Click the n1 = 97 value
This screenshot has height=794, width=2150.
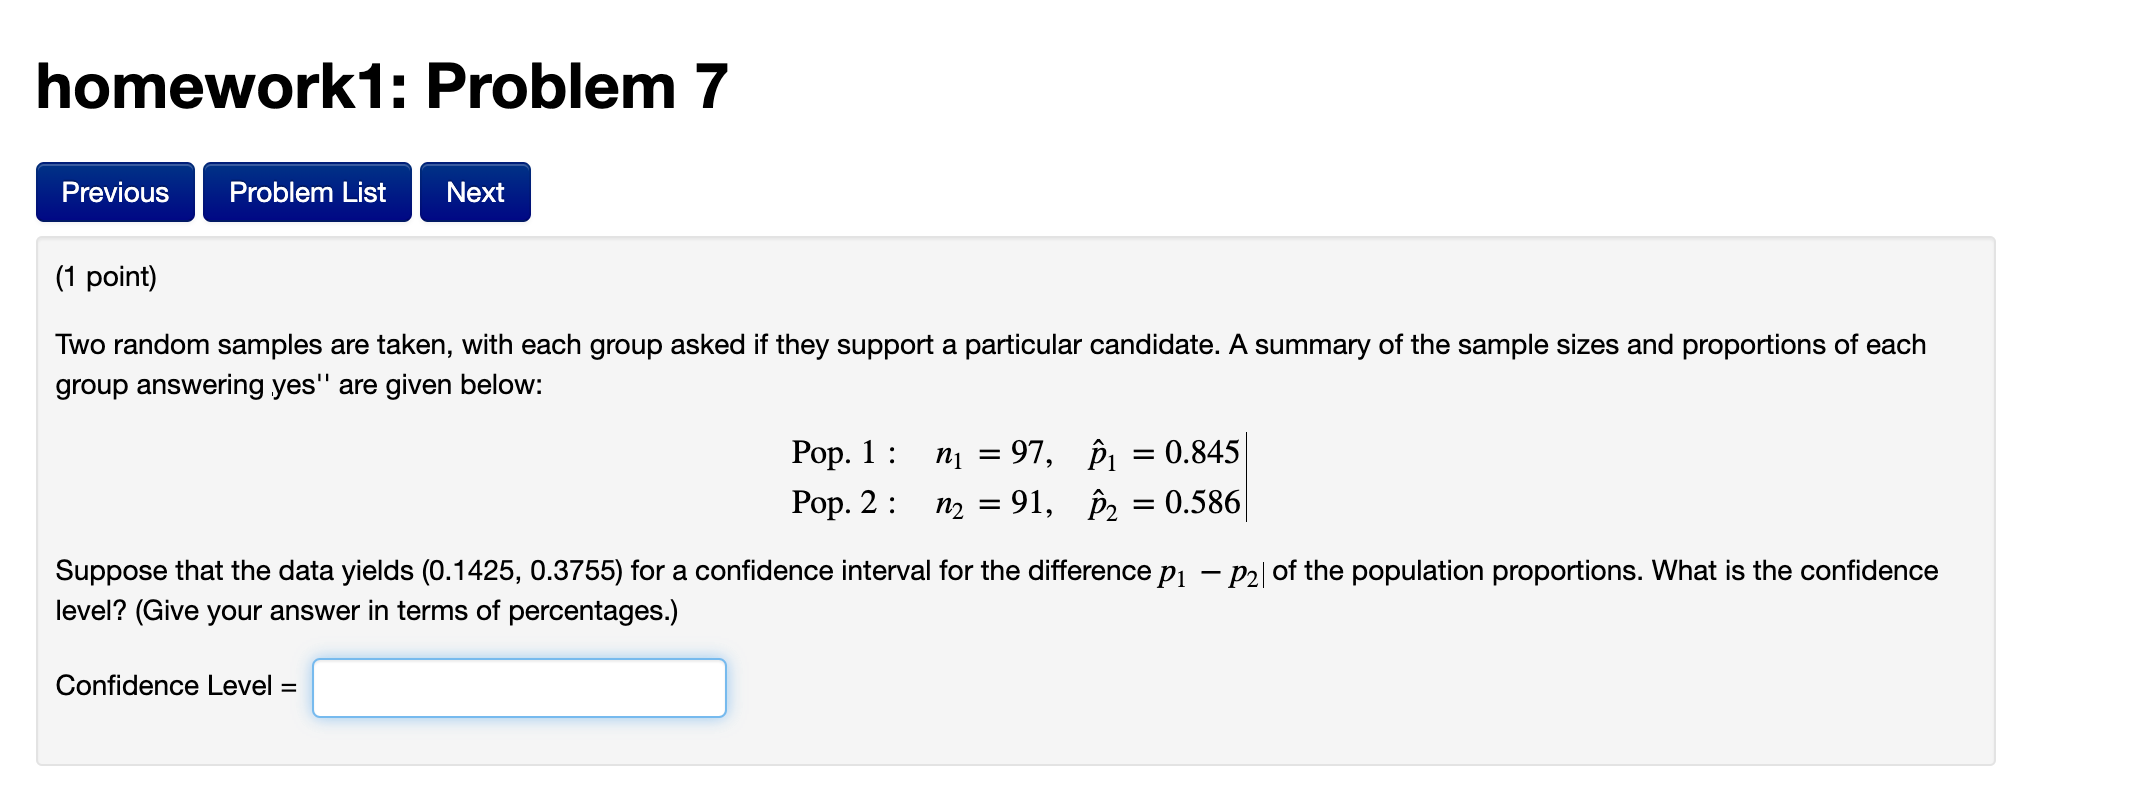992,453
